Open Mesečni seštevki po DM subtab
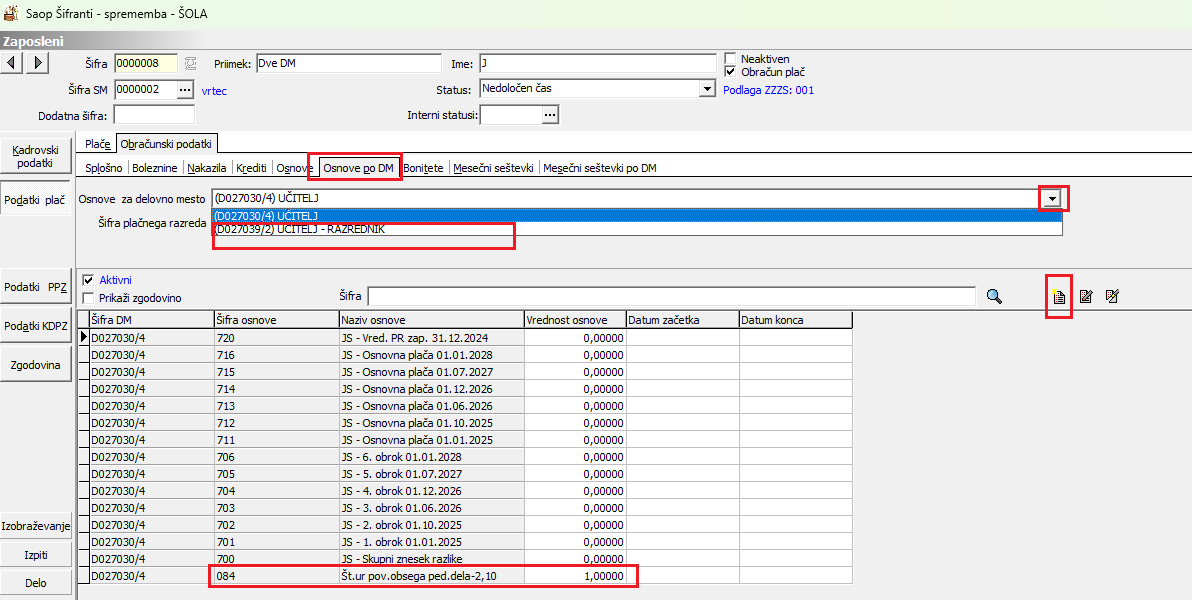This screenshot has width=1192, height=600. pyautogui.click(x=600, y=168)
